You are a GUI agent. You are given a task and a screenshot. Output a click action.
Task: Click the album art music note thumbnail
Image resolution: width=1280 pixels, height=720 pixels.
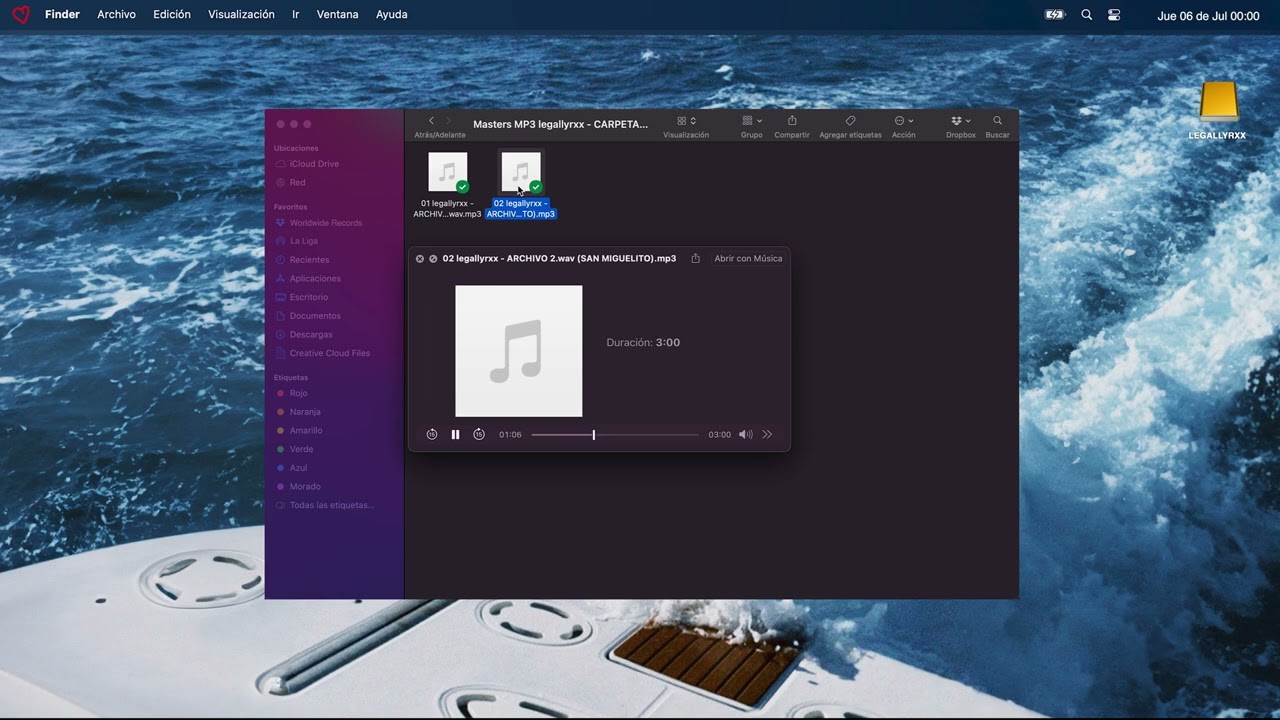[518, 351]
